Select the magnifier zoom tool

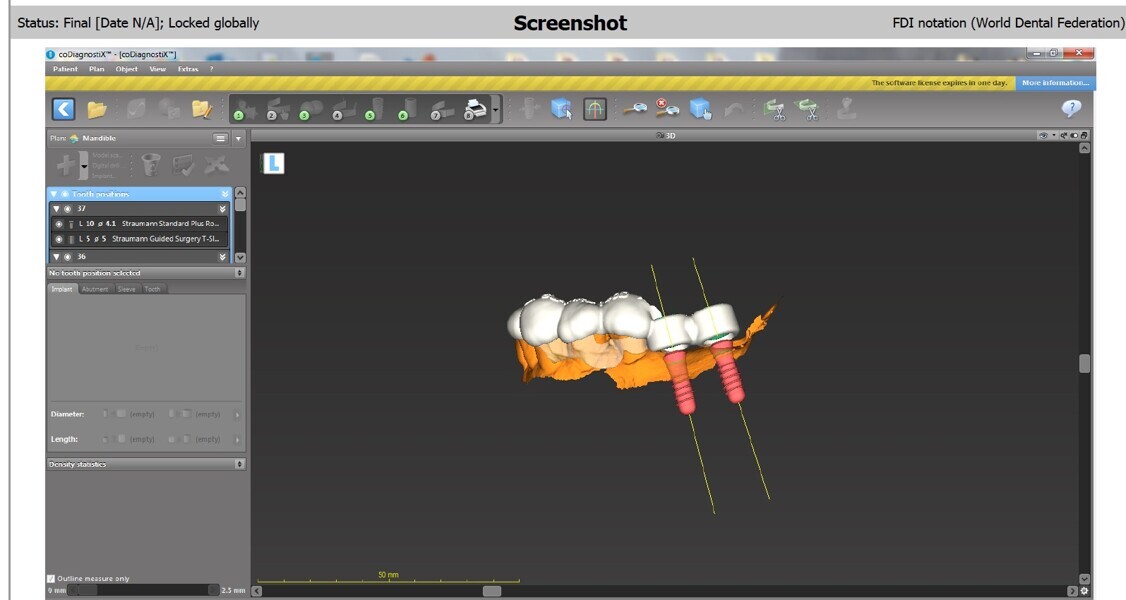click(x=634, y=109)
